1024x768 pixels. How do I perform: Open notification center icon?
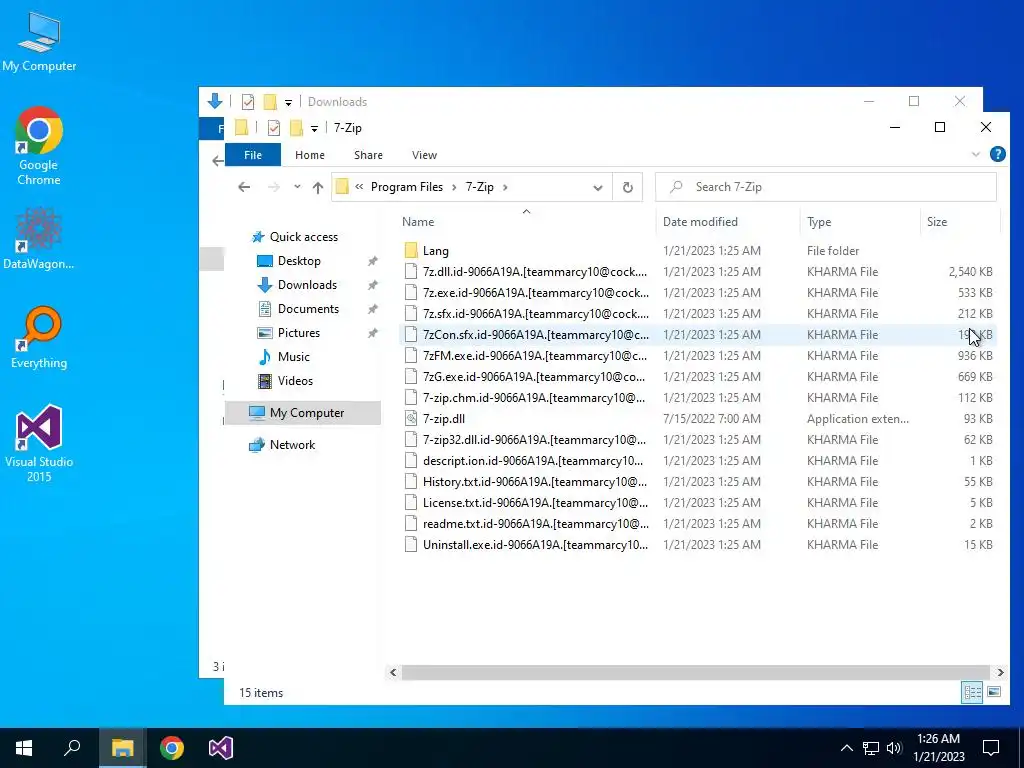[x=991, y=748]
